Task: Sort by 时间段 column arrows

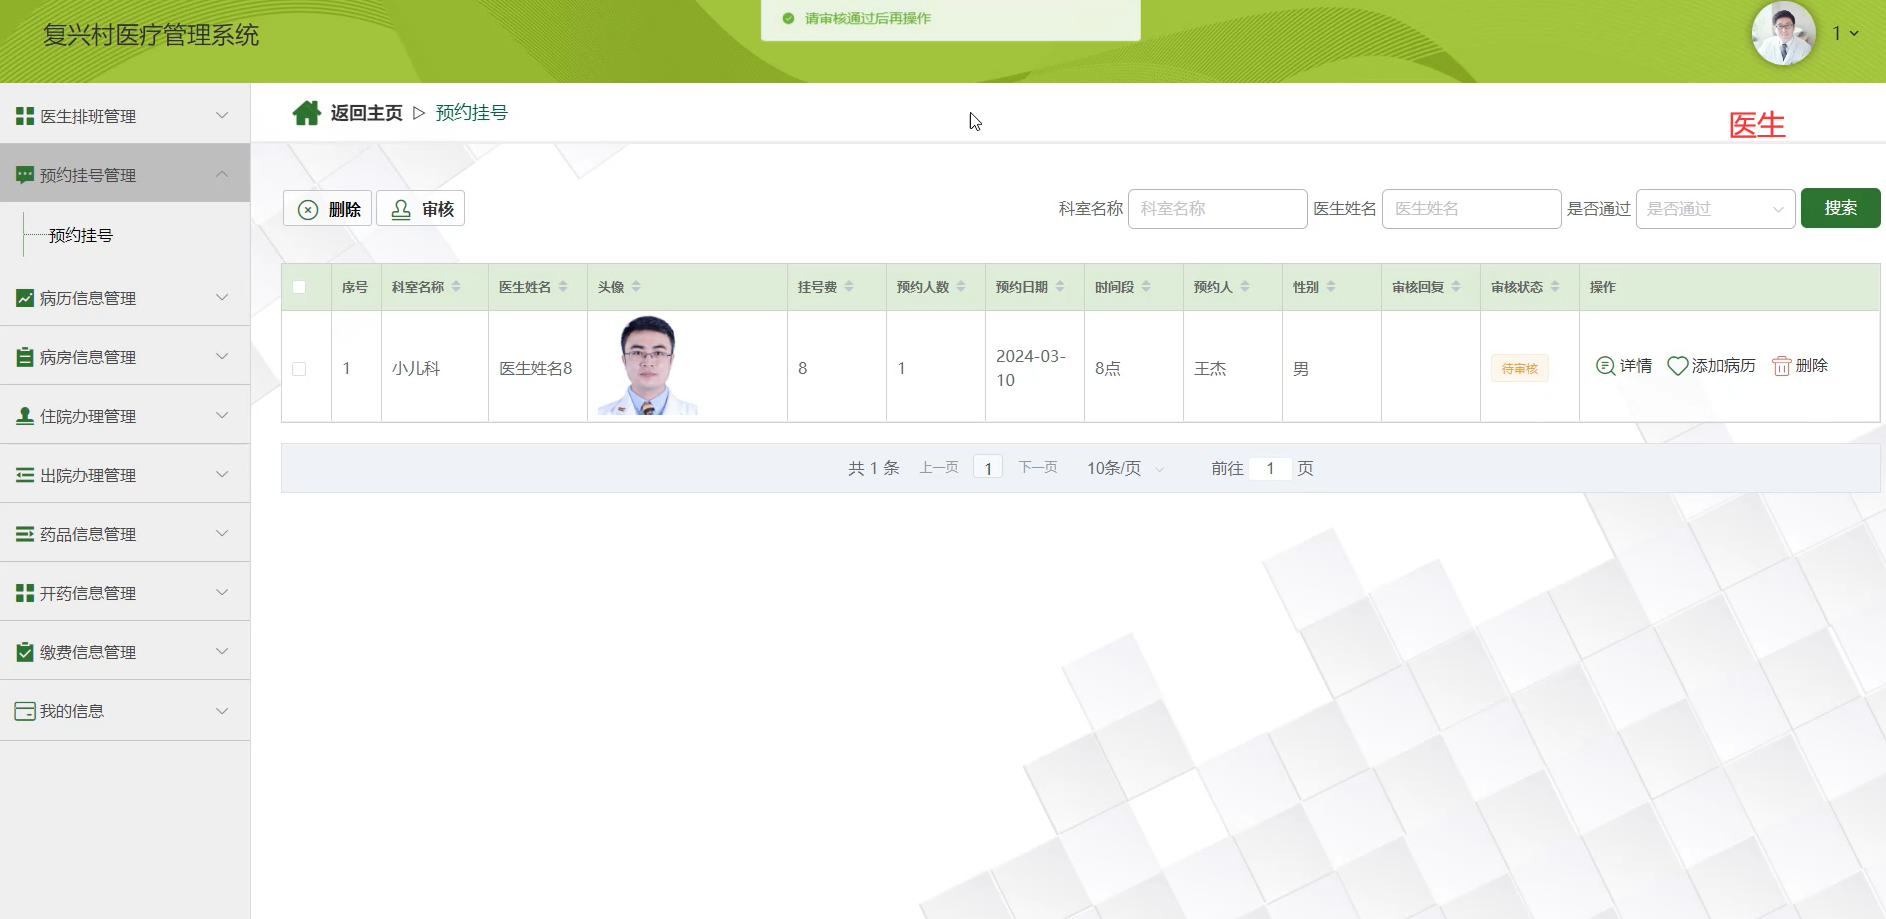Action: (x=1146, y=287)
